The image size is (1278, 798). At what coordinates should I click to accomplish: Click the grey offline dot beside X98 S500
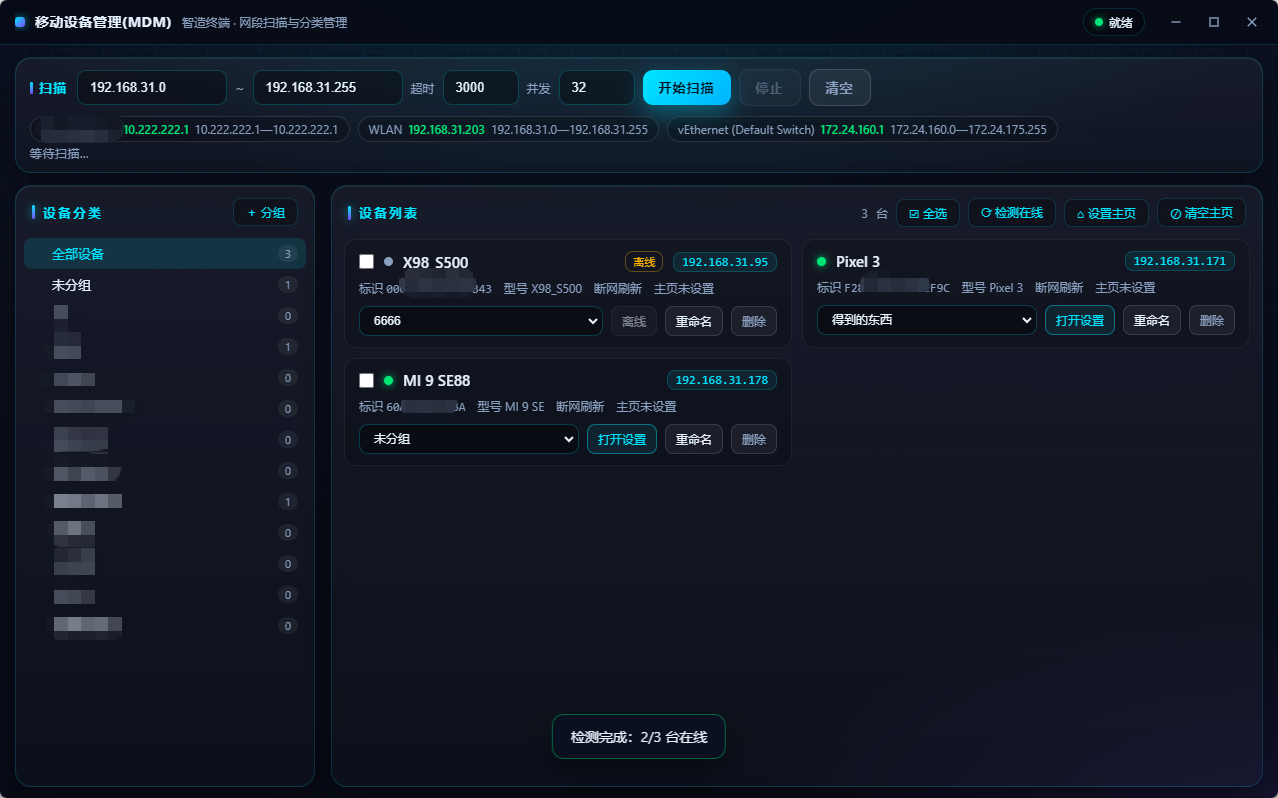[x=388, y=262]
